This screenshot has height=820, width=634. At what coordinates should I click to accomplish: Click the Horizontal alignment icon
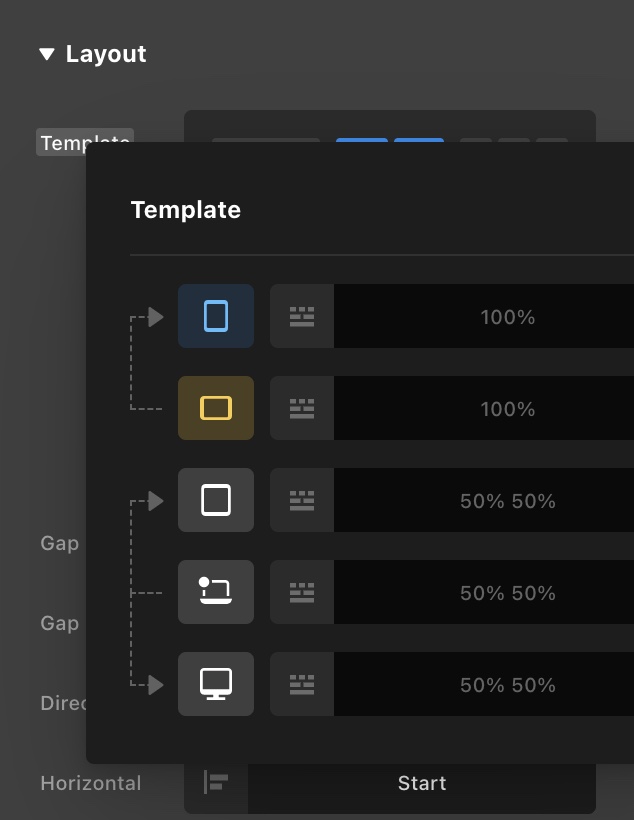coord(216,782)
